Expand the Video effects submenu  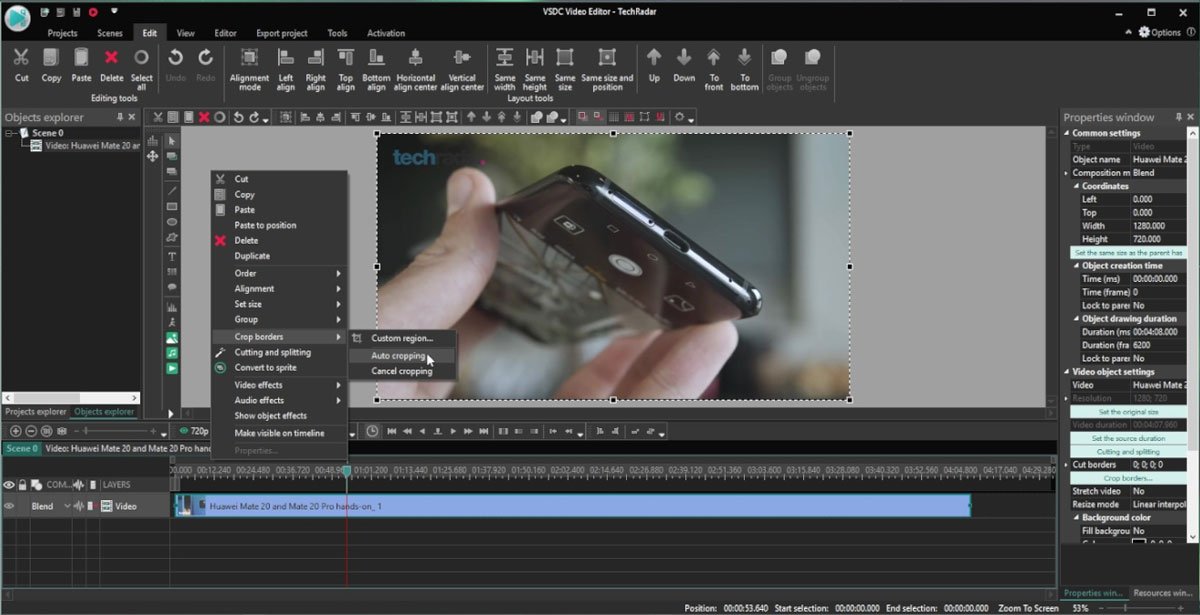pyautogui.click(x=279, y=385)
